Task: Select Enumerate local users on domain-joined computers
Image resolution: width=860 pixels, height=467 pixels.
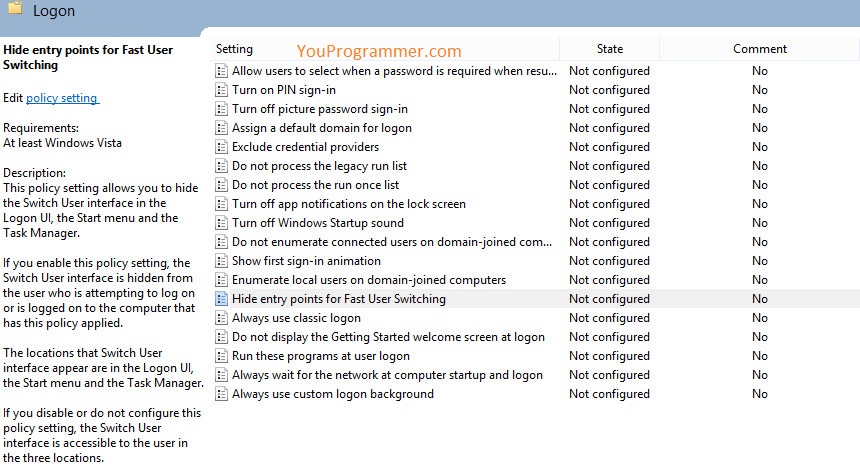Action: pos(369,280)
